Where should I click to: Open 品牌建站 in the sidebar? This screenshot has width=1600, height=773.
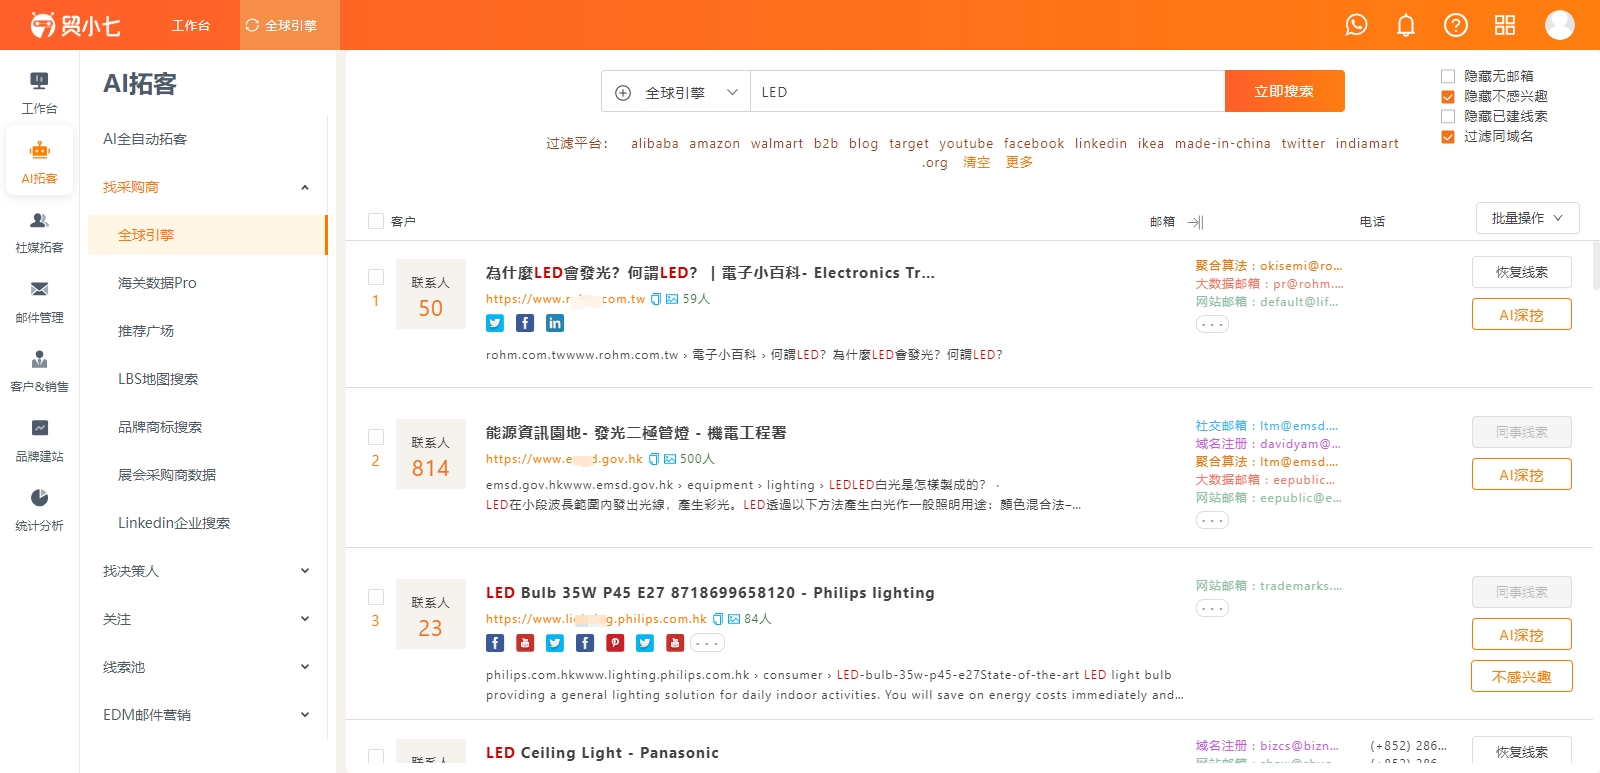(39, 441)
